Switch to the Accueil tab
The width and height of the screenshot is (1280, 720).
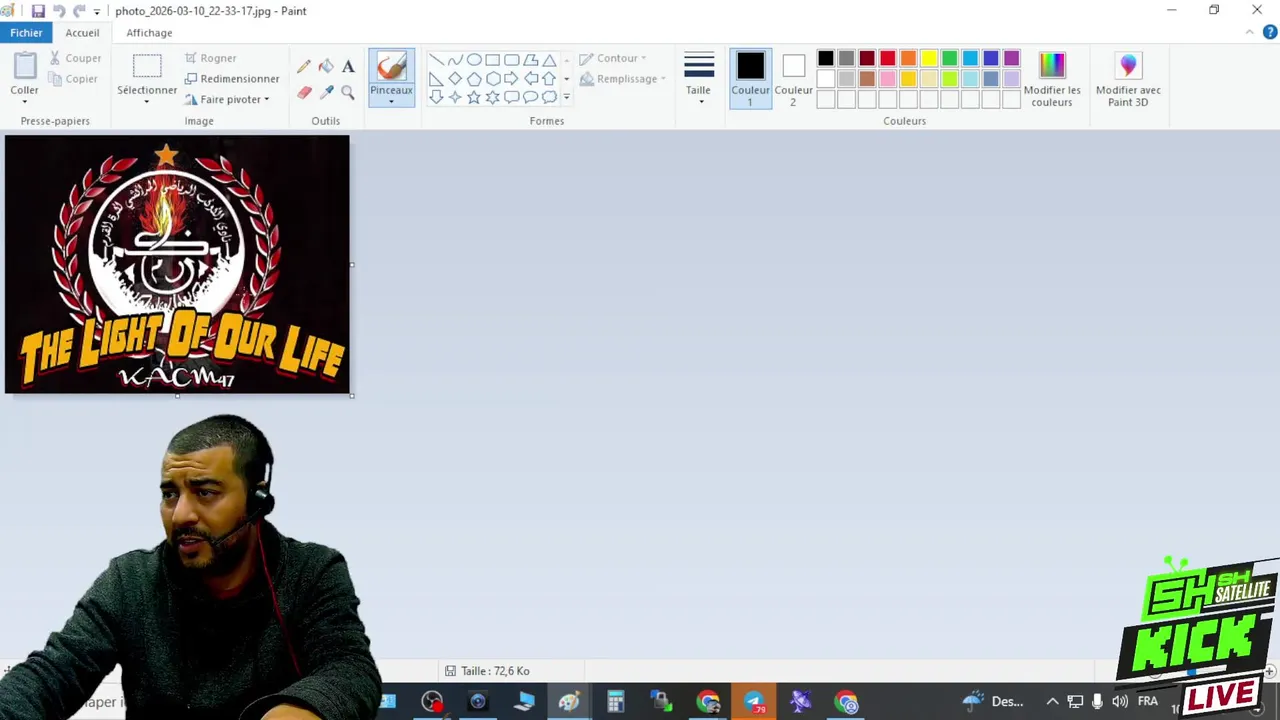point(82,32)
